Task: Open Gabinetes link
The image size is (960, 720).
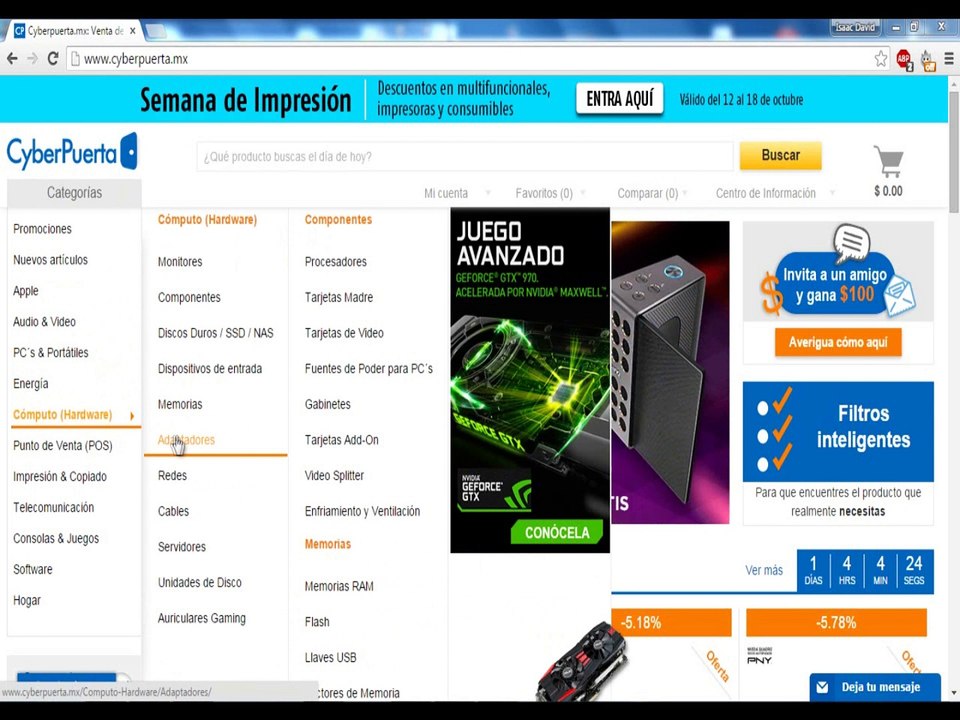Action: (328, 404)
